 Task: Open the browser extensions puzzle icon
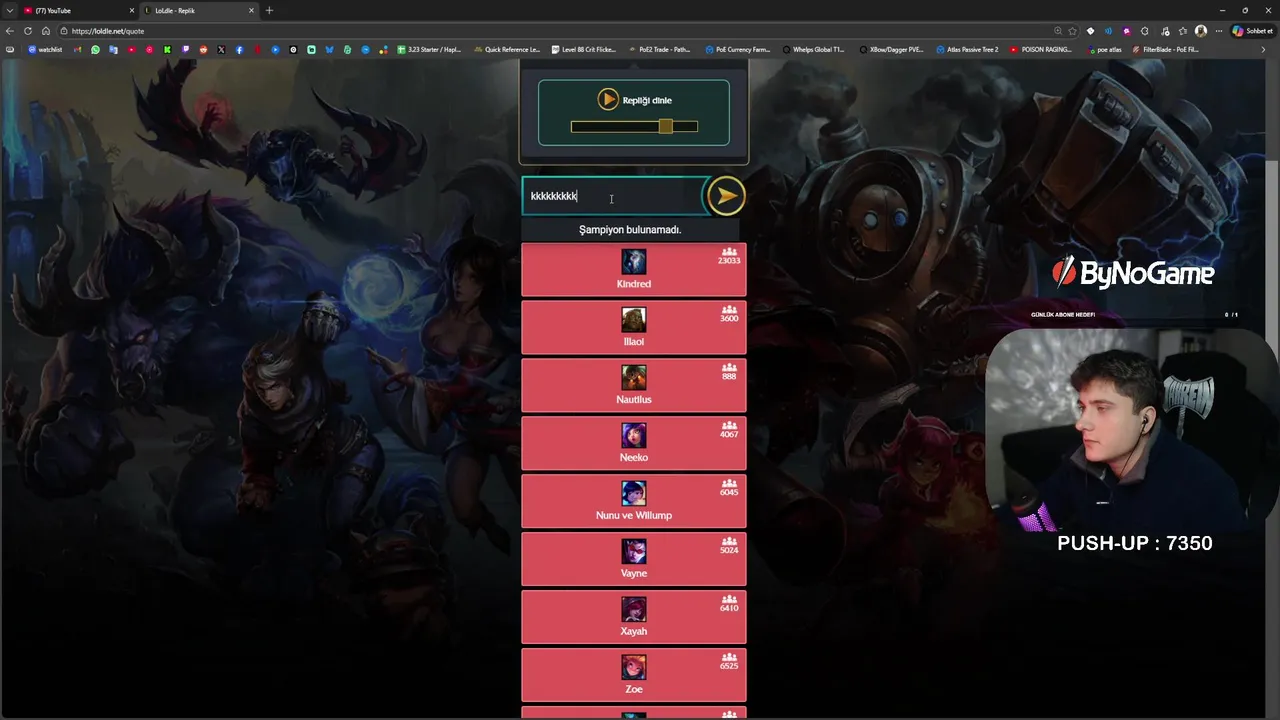click(1145, 31)
